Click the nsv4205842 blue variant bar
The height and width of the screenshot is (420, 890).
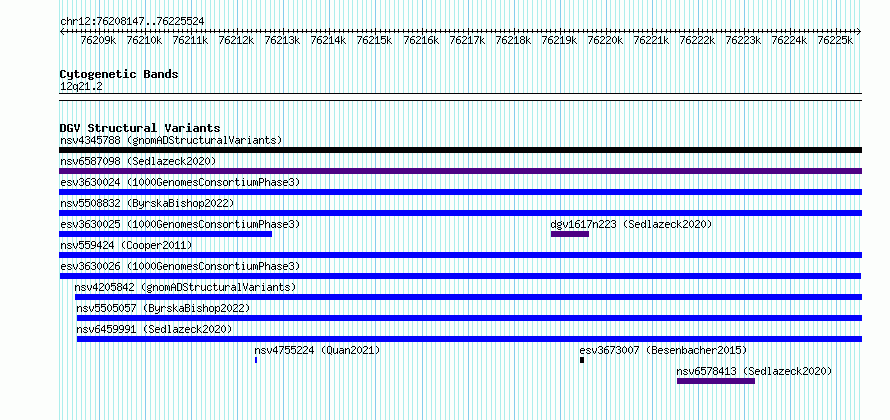[x=468, y=297]
